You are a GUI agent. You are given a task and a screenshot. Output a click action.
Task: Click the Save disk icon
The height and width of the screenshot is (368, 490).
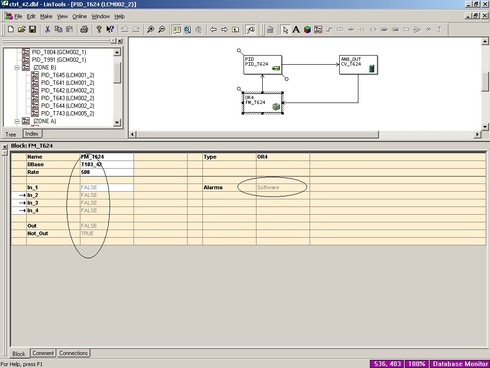32,29
